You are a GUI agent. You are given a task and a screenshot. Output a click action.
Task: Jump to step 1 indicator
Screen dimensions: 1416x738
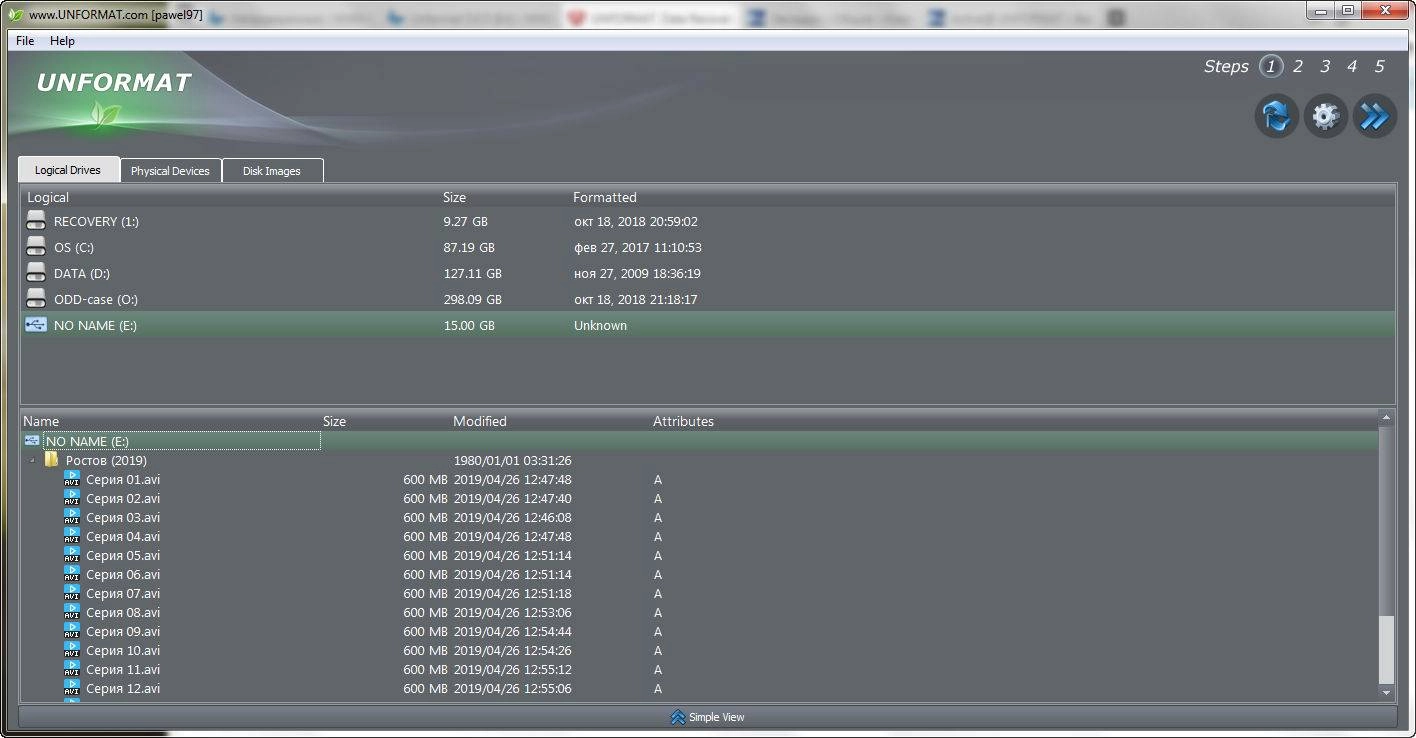pos(1270,67)
